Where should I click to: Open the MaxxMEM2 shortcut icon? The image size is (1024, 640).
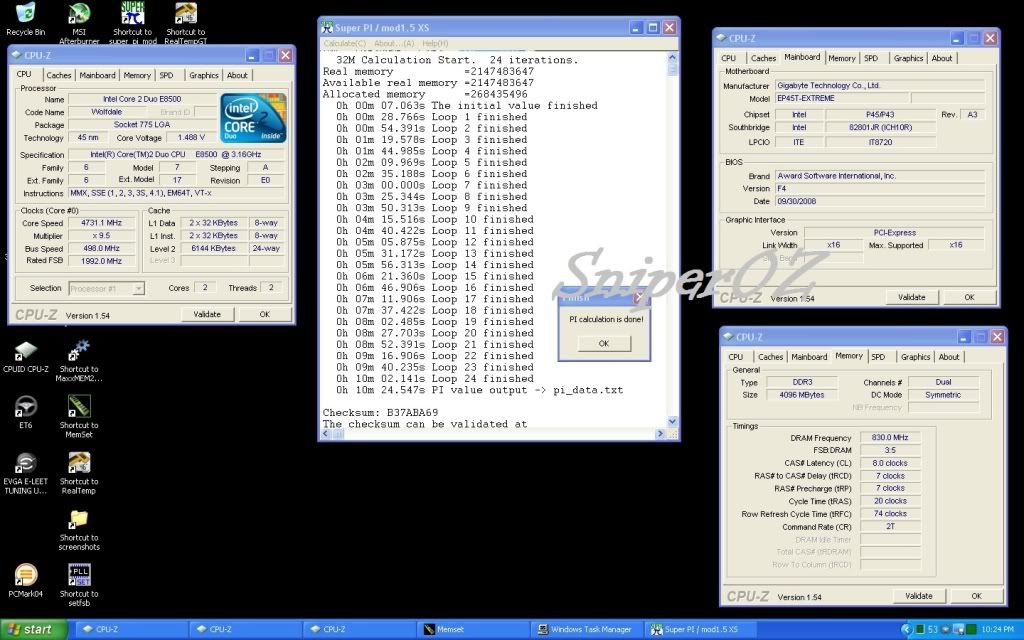tap(79, 351)
